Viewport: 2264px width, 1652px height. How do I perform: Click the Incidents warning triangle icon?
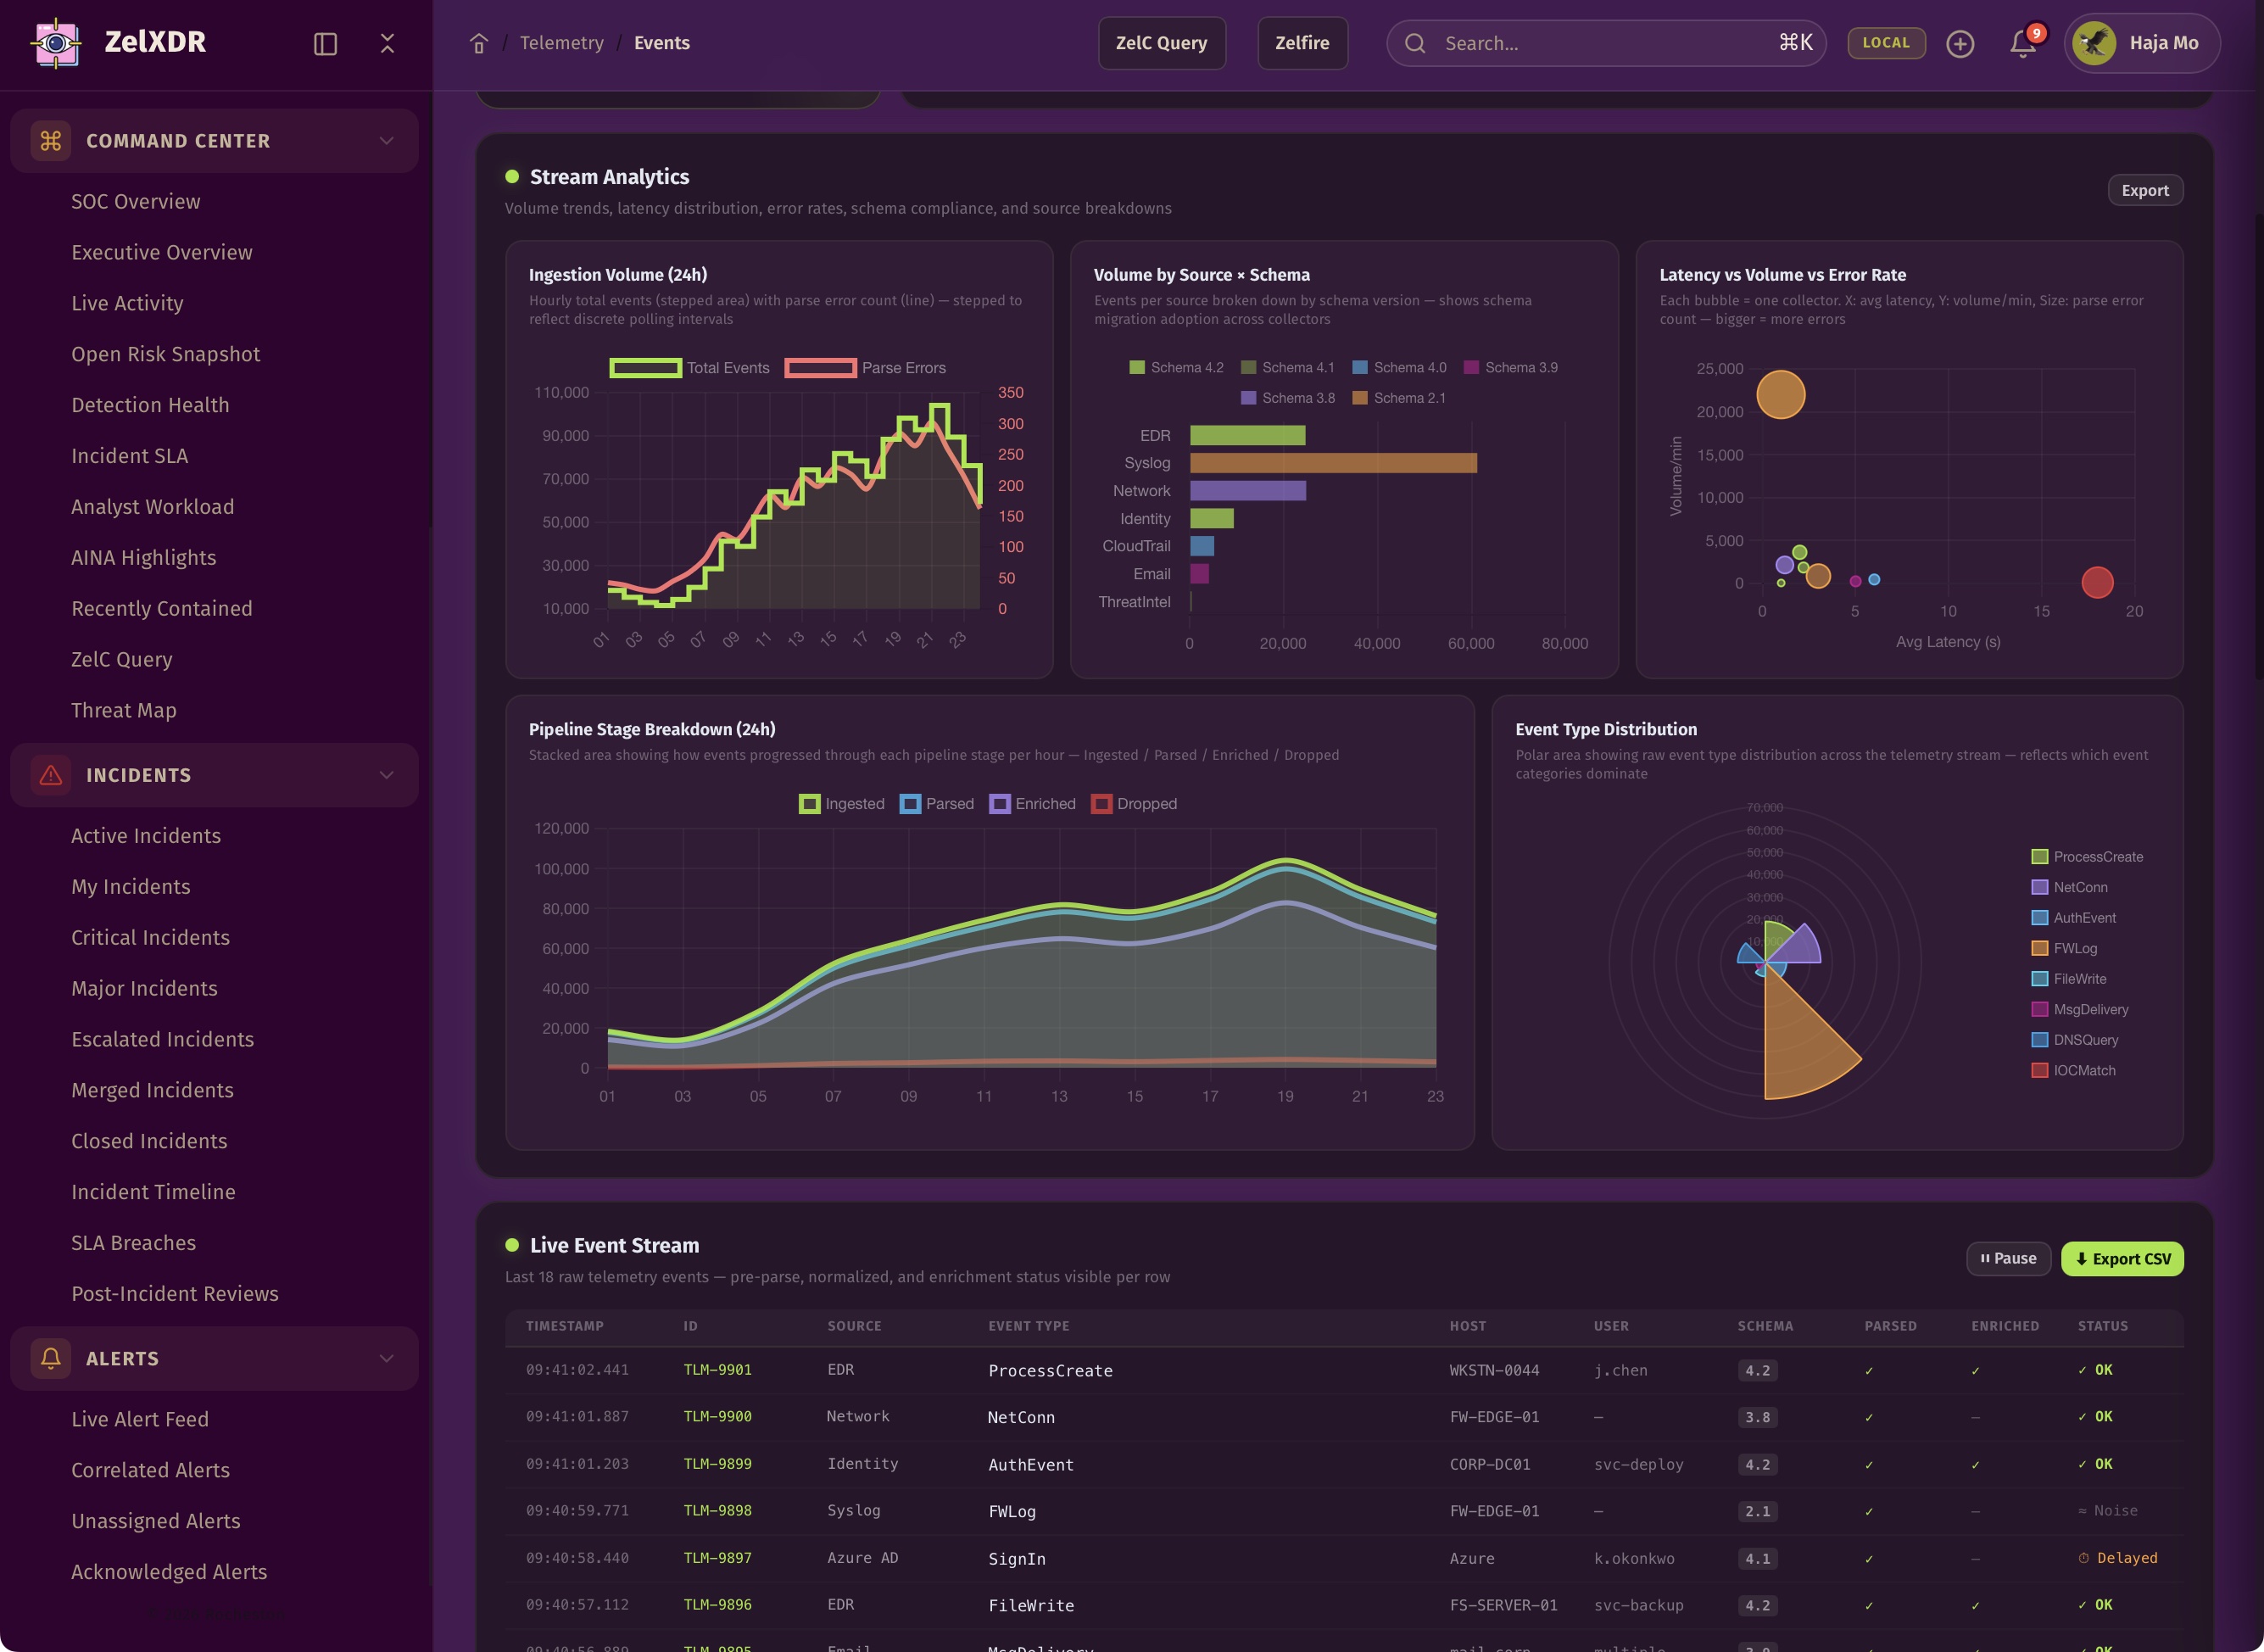51,775
